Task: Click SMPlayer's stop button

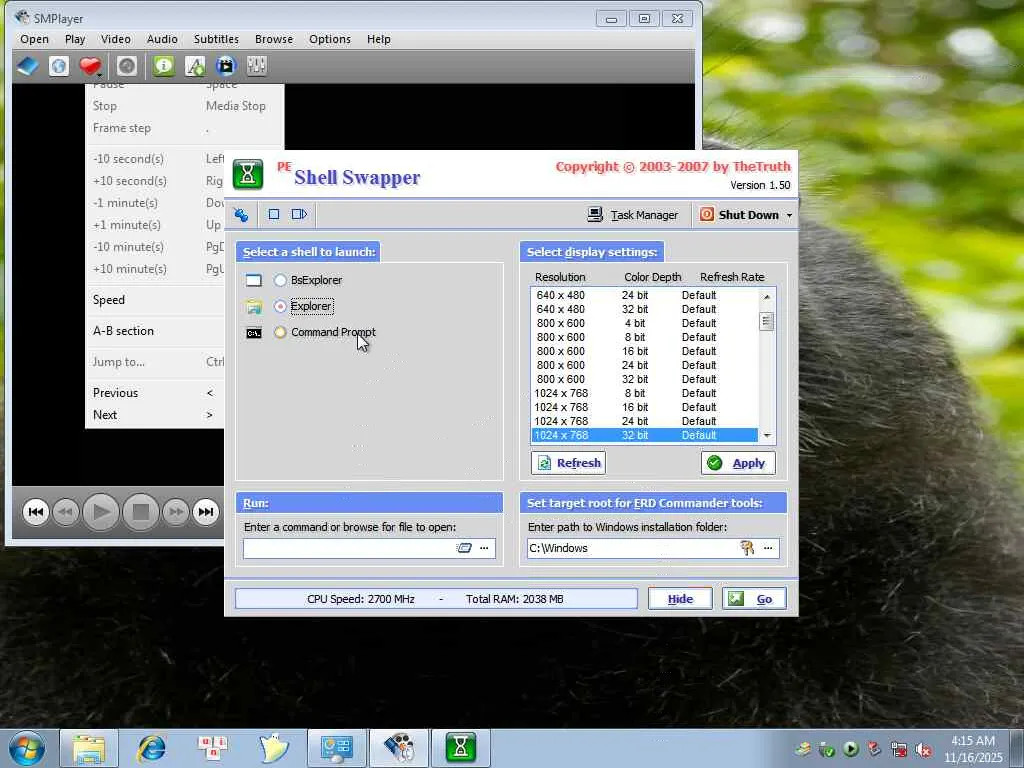Action: (x=140, y=512)
